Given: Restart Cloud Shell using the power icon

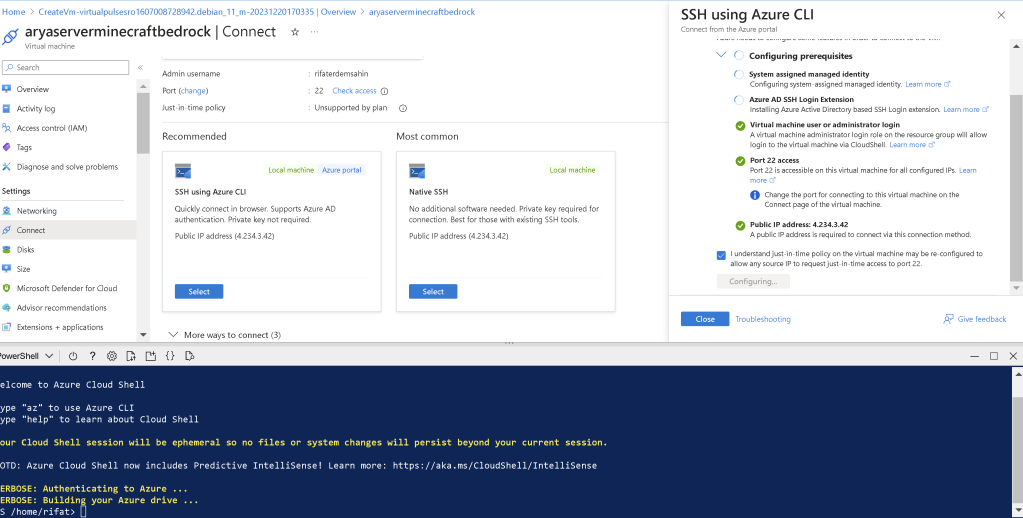Looking at the screenshot, I should point(73,356).
